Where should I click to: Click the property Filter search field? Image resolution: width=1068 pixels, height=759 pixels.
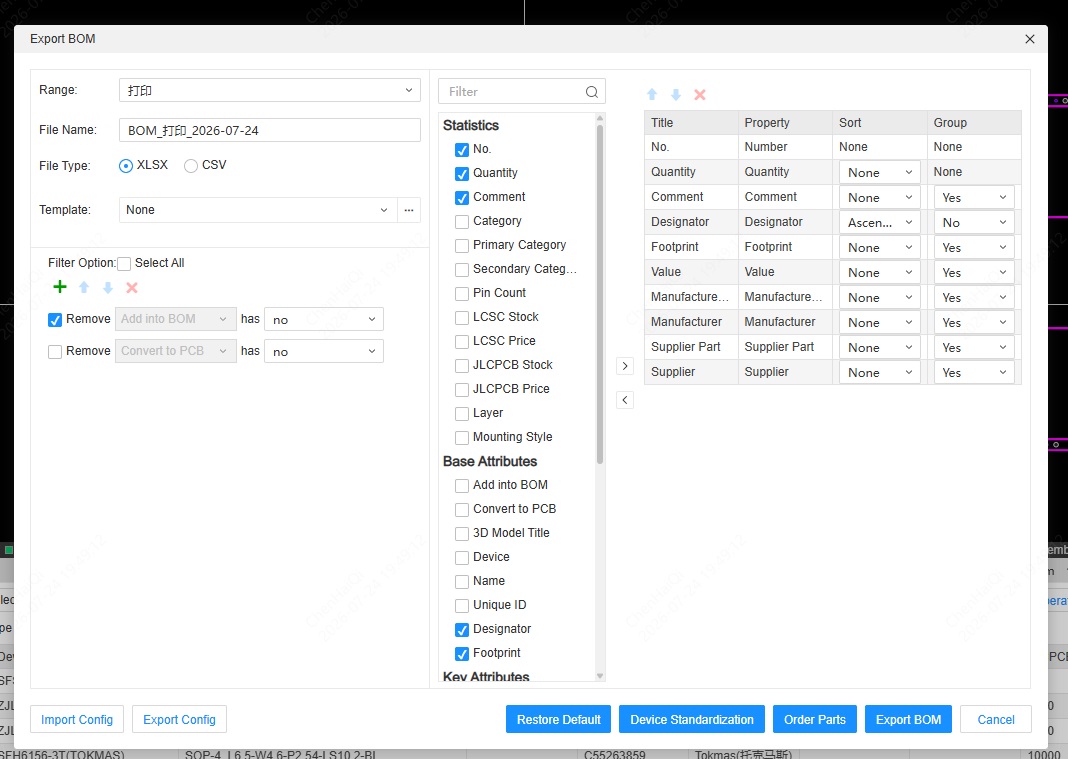tap(522, 91)
